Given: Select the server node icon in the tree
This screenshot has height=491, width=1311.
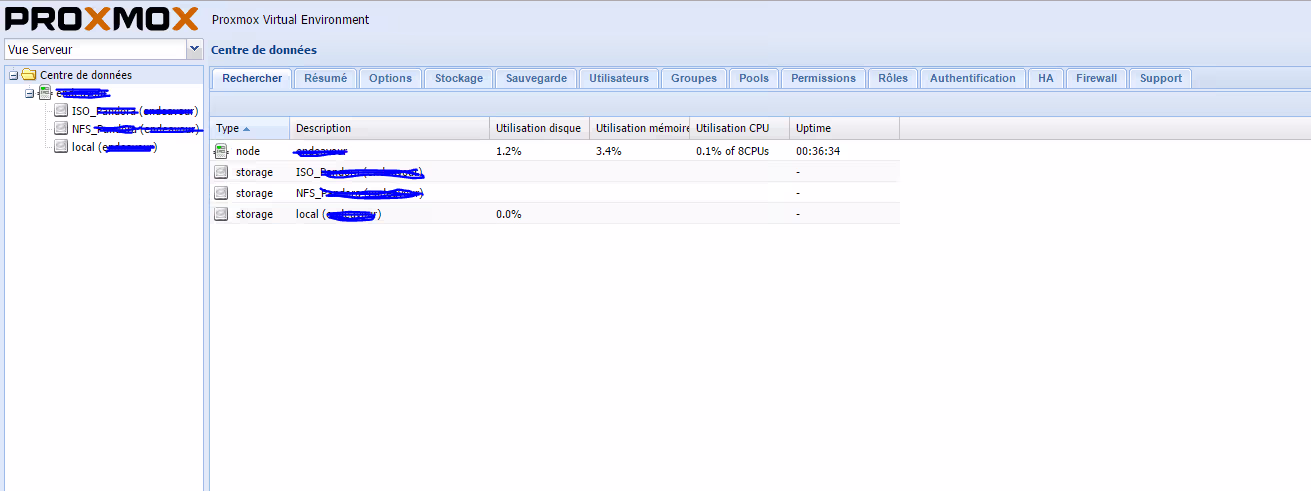Looking at the screenshot, I should coord(45,93).
